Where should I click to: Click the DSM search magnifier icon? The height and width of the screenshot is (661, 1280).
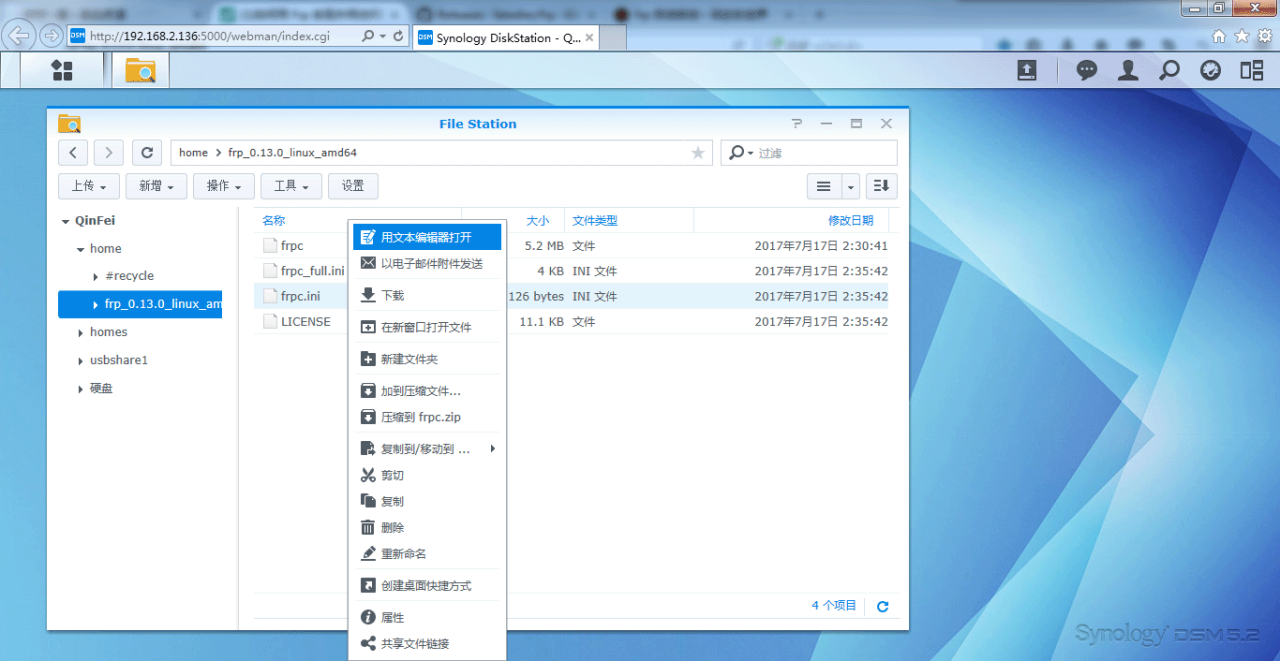click(1168, 70)
